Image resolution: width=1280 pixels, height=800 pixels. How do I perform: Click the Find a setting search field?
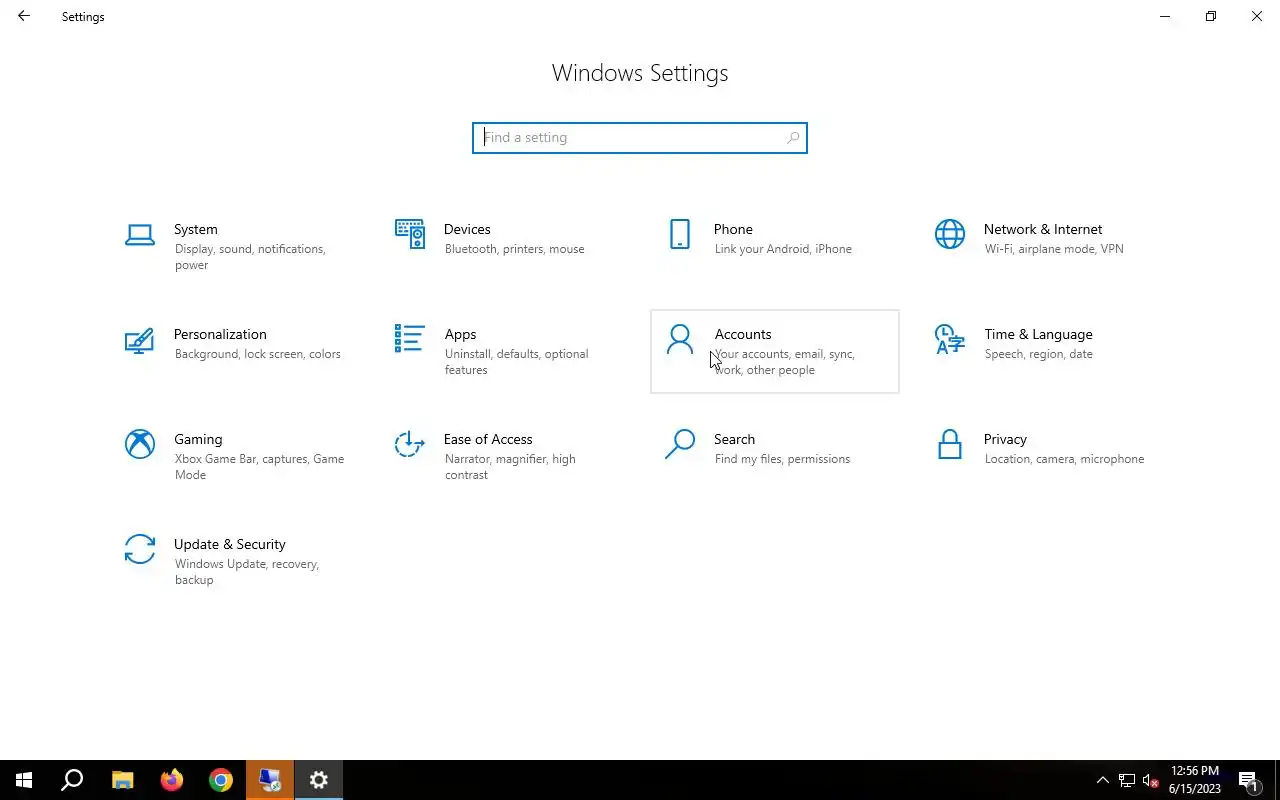click(640, 138)
